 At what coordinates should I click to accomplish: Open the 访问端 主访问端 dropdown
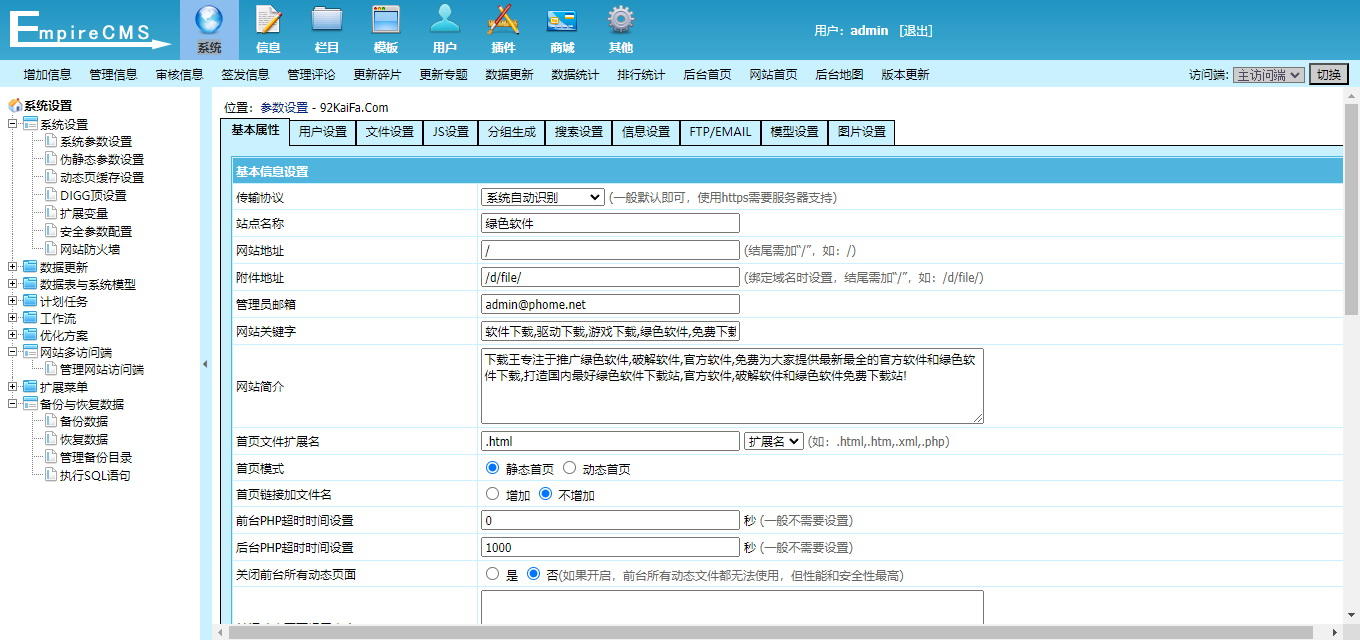click(1268, 75)
